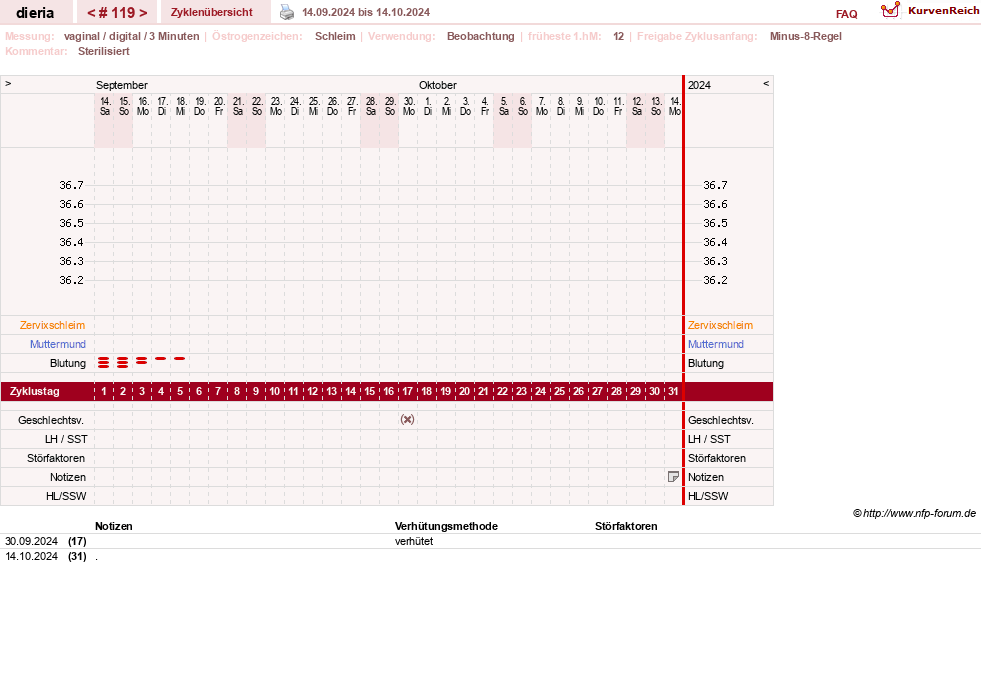This screenshot has width=981, height=685.
Task: Open the FAQ link
Action: (x=846, y=14)
